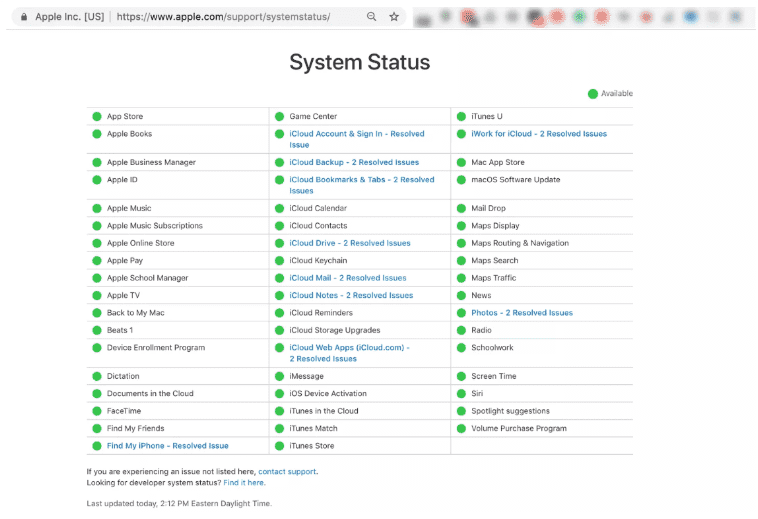758x519 pixels.
Task: Click green status dot beside FaceTime
Action: (97, 411)
